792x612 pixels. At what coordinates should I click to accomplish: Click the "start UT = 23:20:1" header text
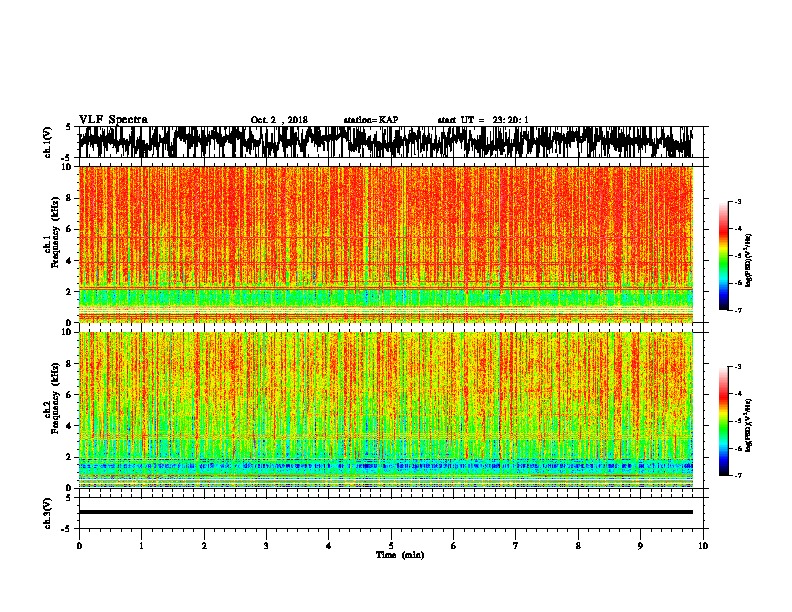tap(483, 120)
